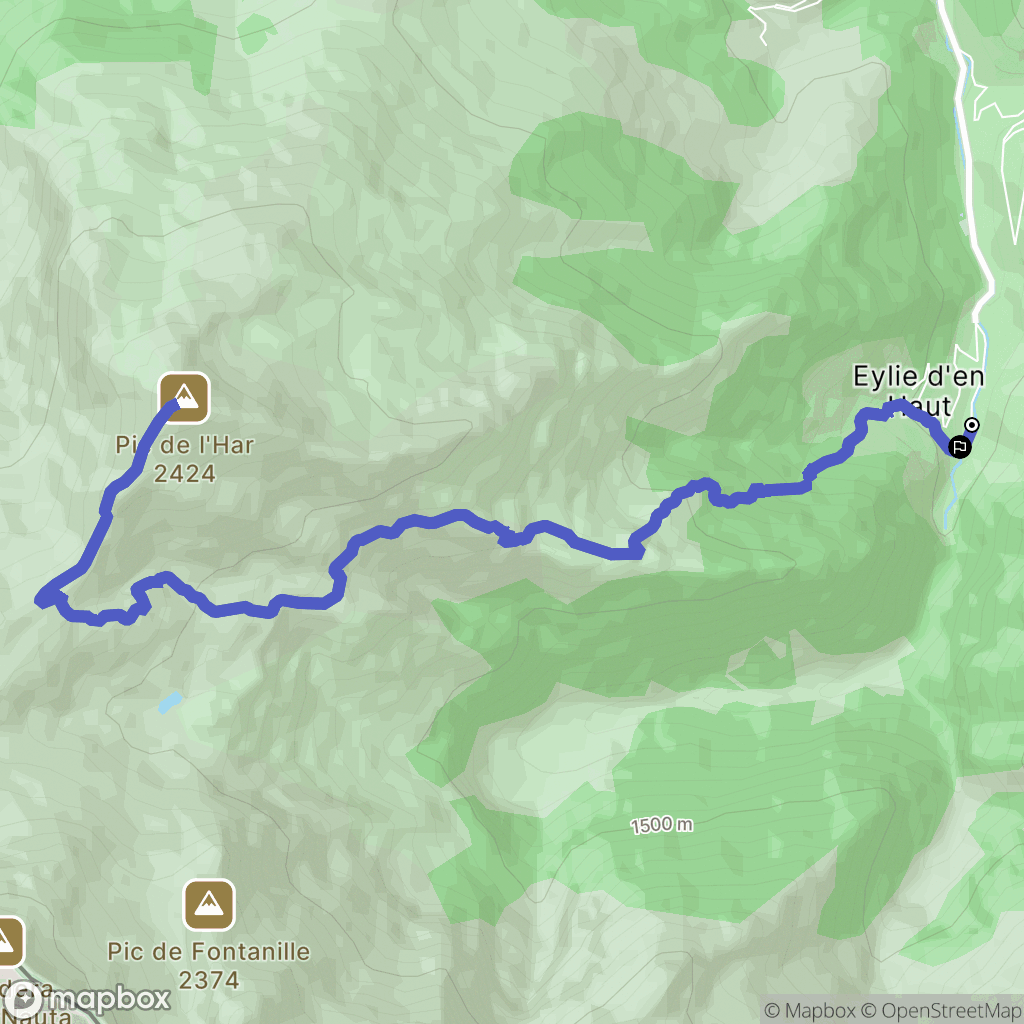Click the 2424 elevation number
This screenshot has width=1024, height=1024.
click(x=184, y=473)
